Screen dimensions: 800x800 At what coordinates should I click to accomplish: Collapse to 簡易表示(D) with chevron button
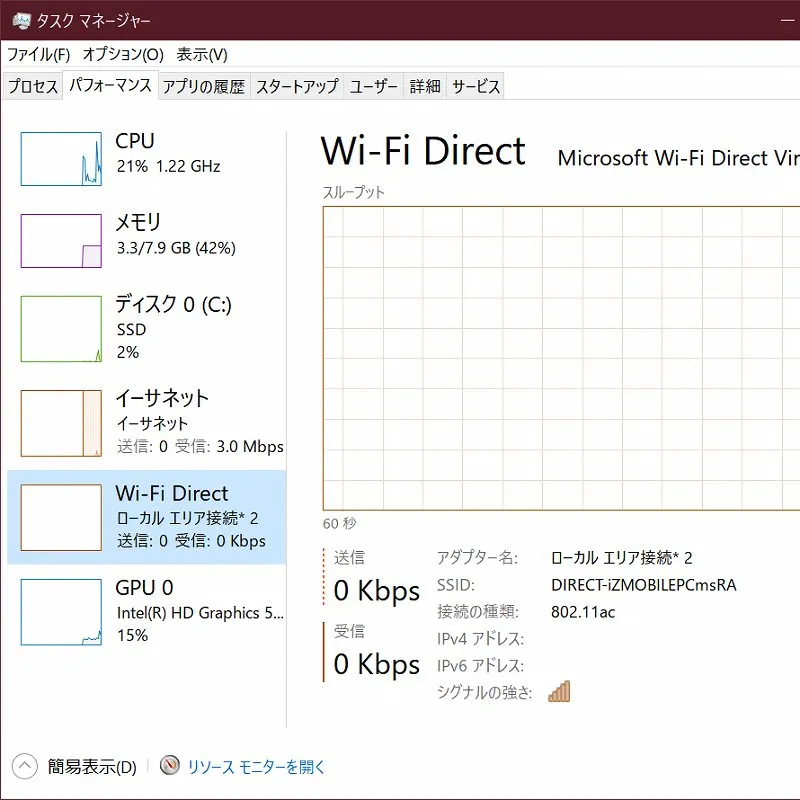click(x=24, y=766)
